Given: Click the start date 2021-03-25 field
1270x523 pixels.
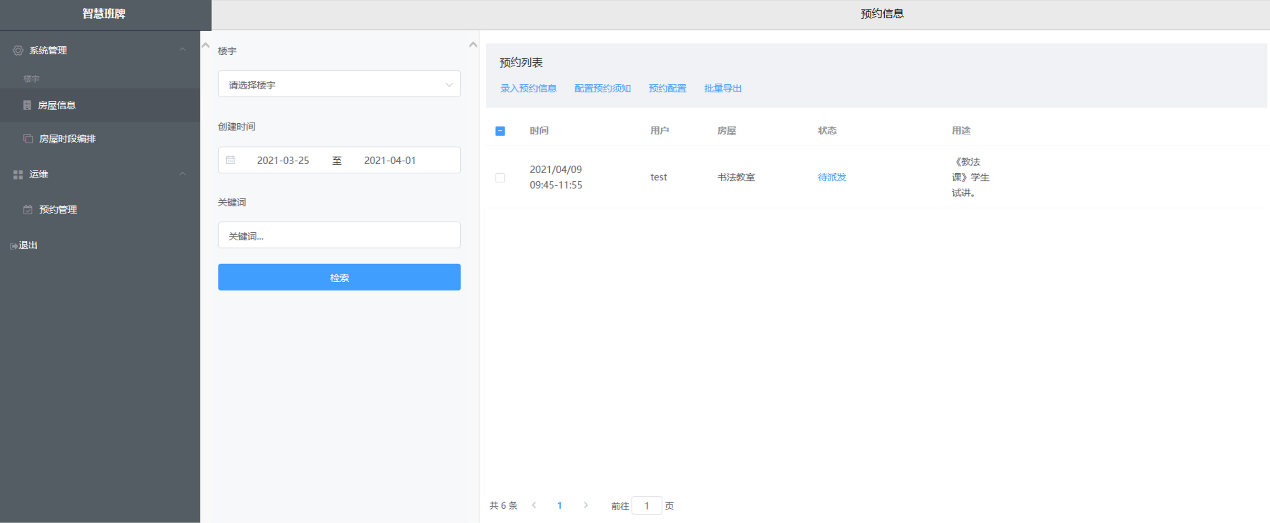Looking at the screenshot, I should tap(283, 160).
